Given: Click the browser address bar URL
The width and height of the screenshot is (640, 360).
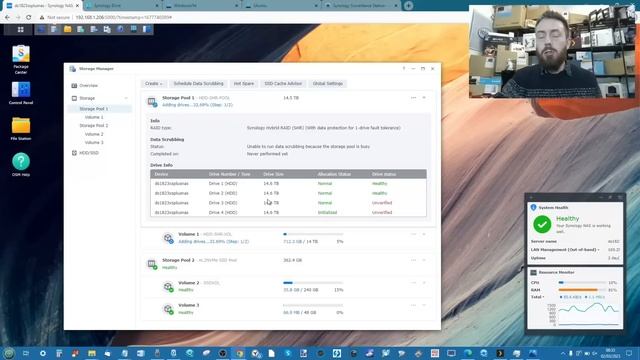Looking at the screenshot, I should coord(123,18).
